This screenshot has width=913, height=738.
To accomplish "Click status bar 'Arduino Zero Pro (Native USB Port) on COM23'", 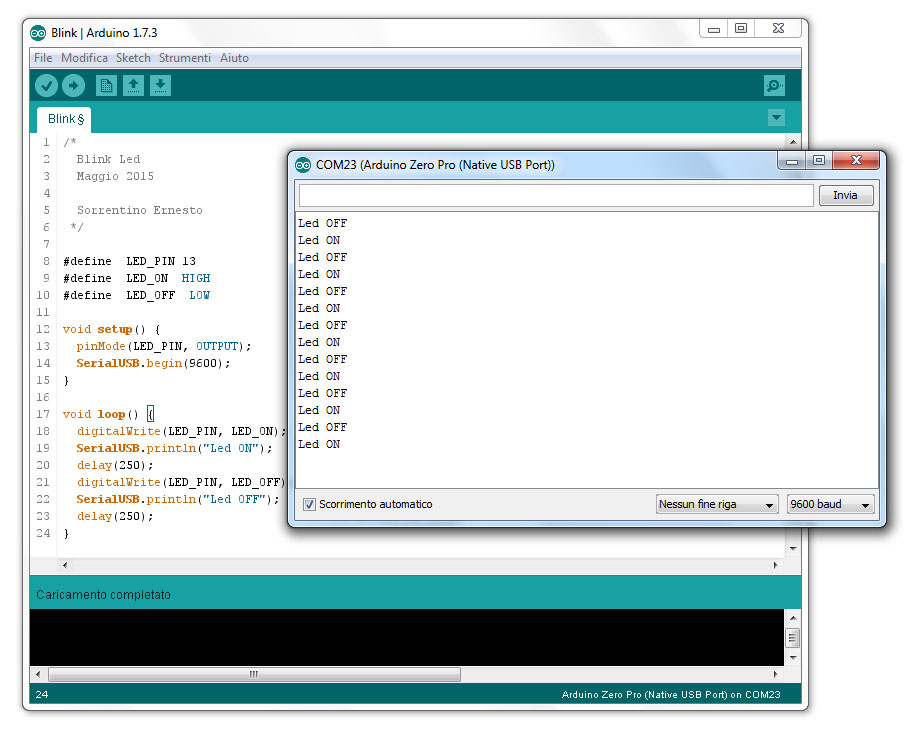I will pyautogui.click(x=671, y=695).
